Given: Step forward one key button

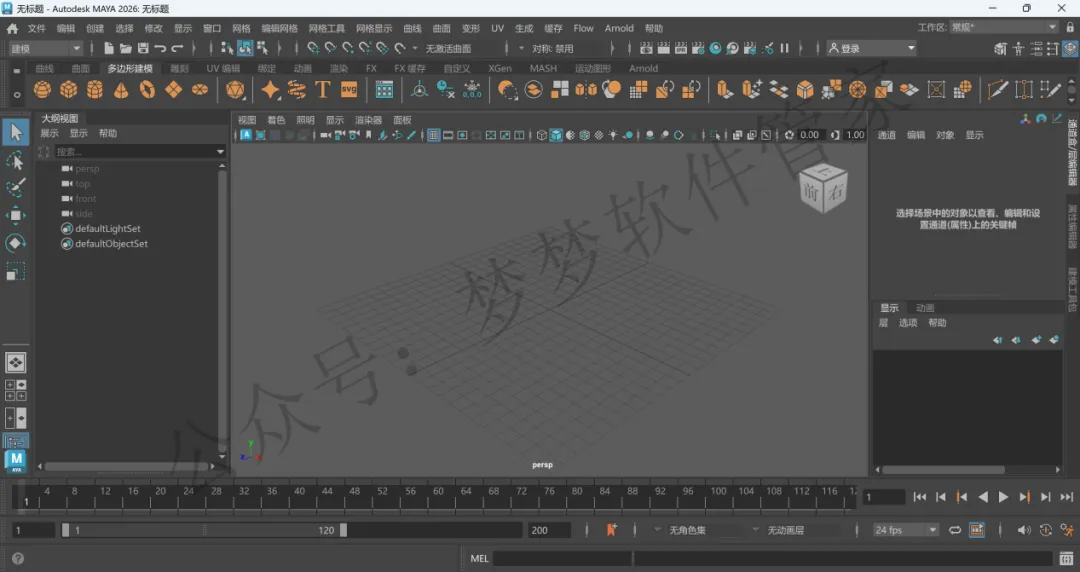Looking at the screenshot, I should pyautogui.click(x=1025, y=497).
